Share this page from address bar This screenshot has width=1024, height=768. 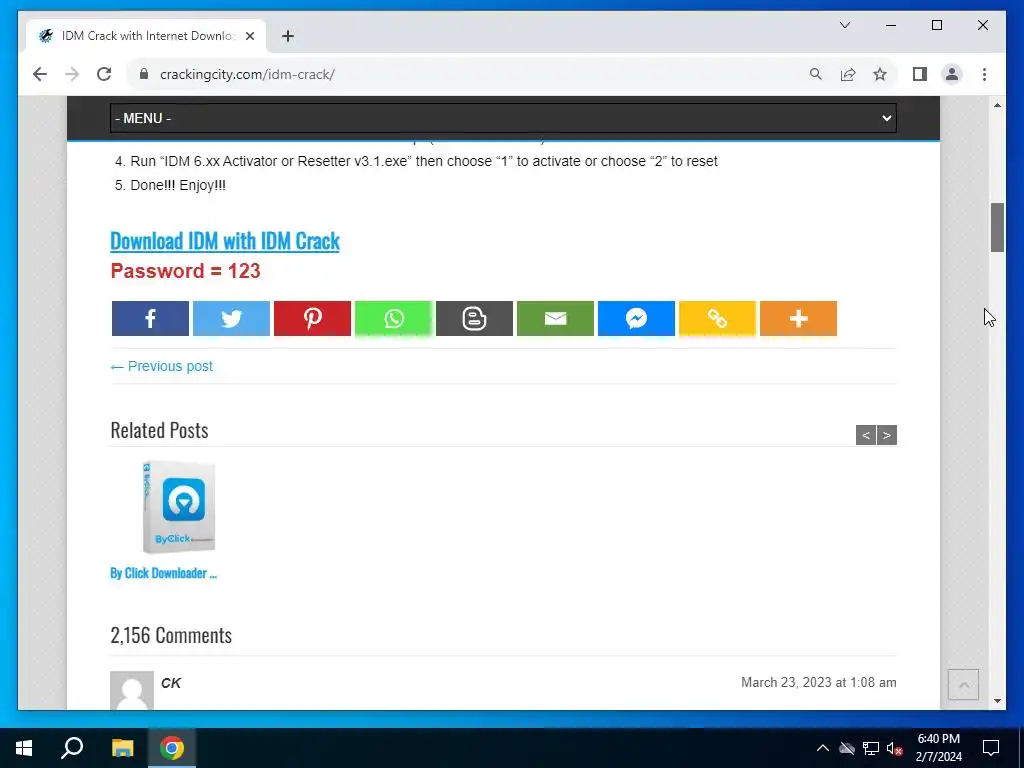click(x=848, y=74)
